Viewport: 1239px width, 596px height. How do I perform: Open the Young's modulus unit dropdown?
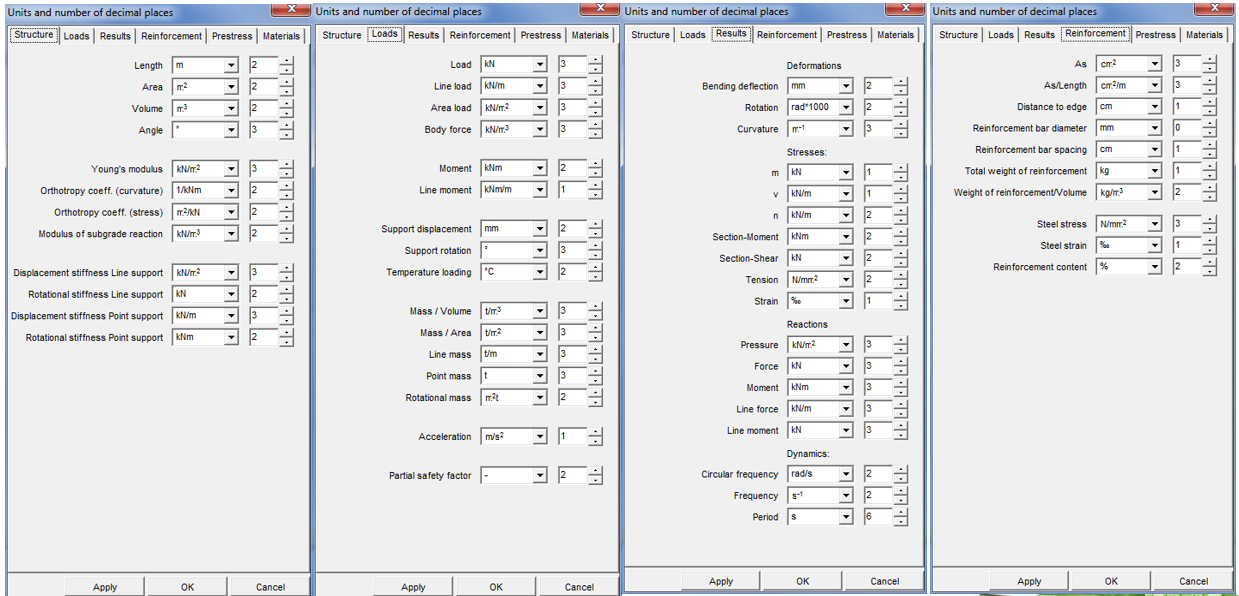(x=231, y=169)
